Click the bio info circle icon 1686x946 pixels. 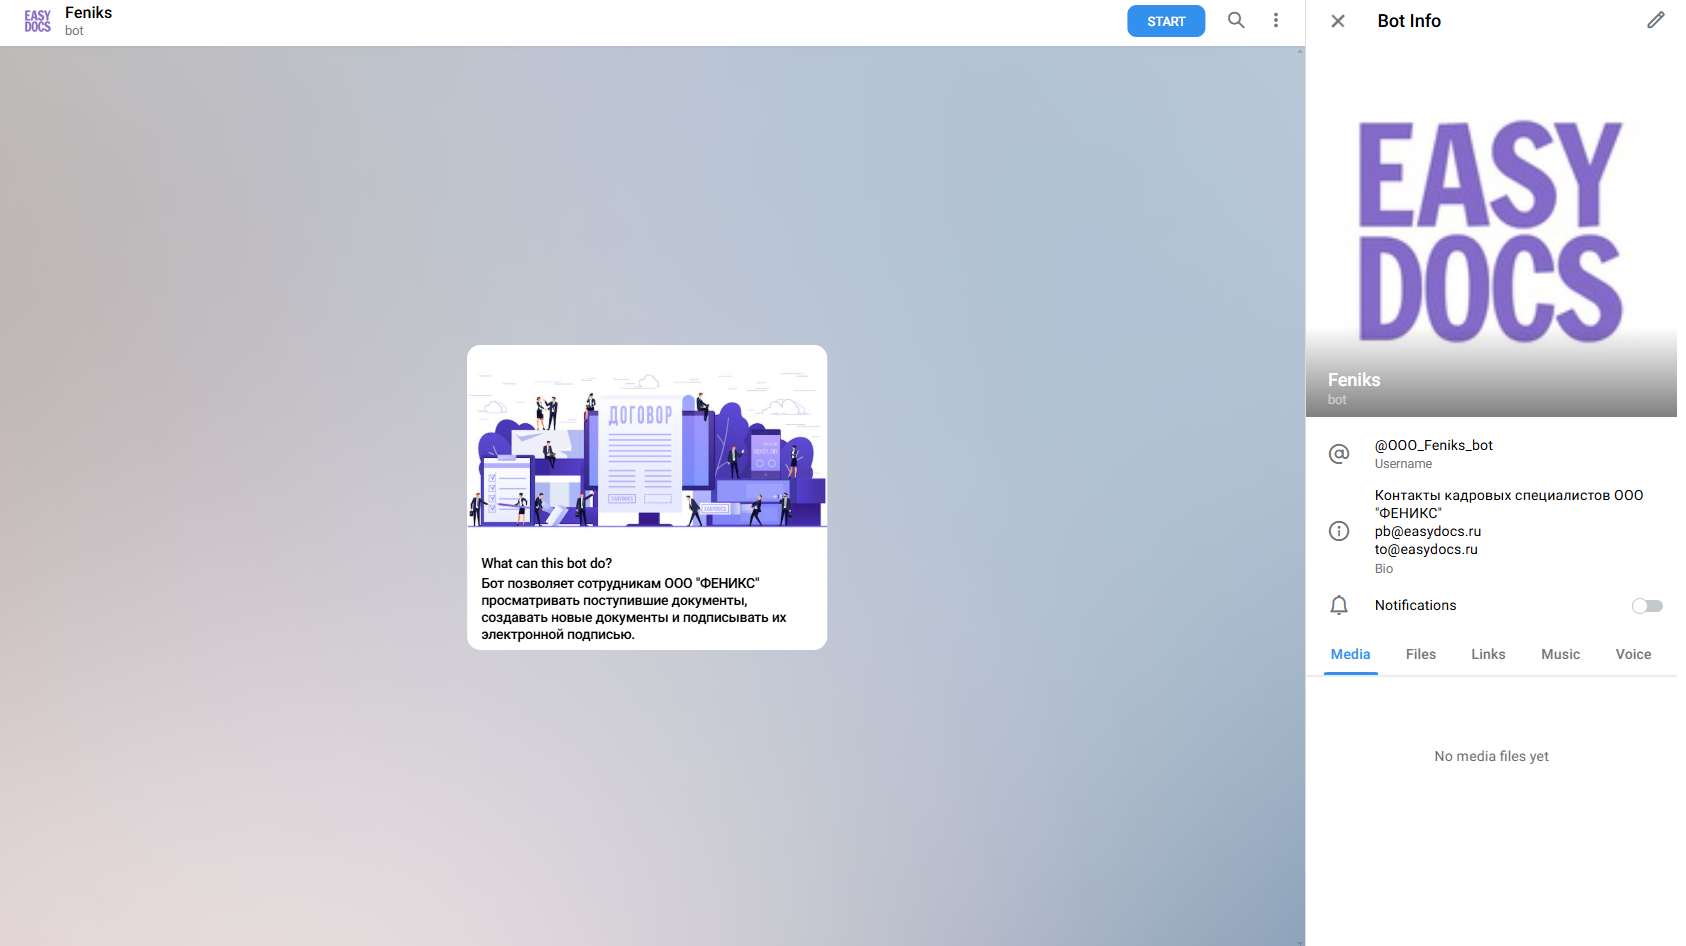pos(1339,531)
